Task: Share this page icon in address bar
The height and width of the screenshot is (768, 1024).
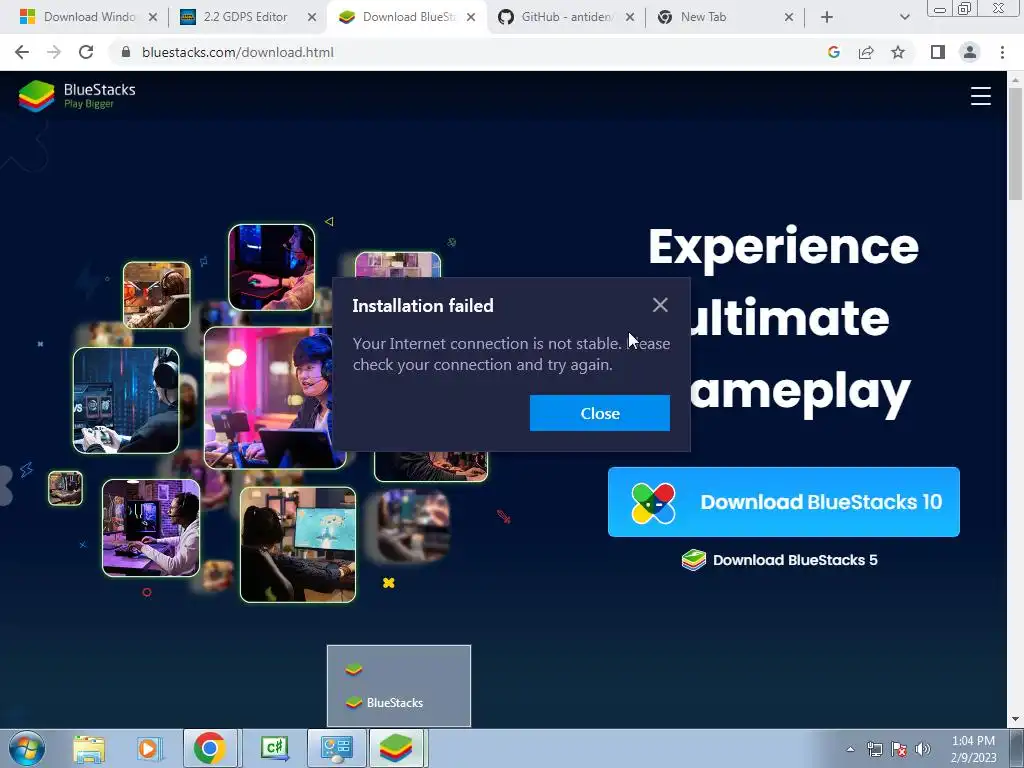Action: [866, 52]
